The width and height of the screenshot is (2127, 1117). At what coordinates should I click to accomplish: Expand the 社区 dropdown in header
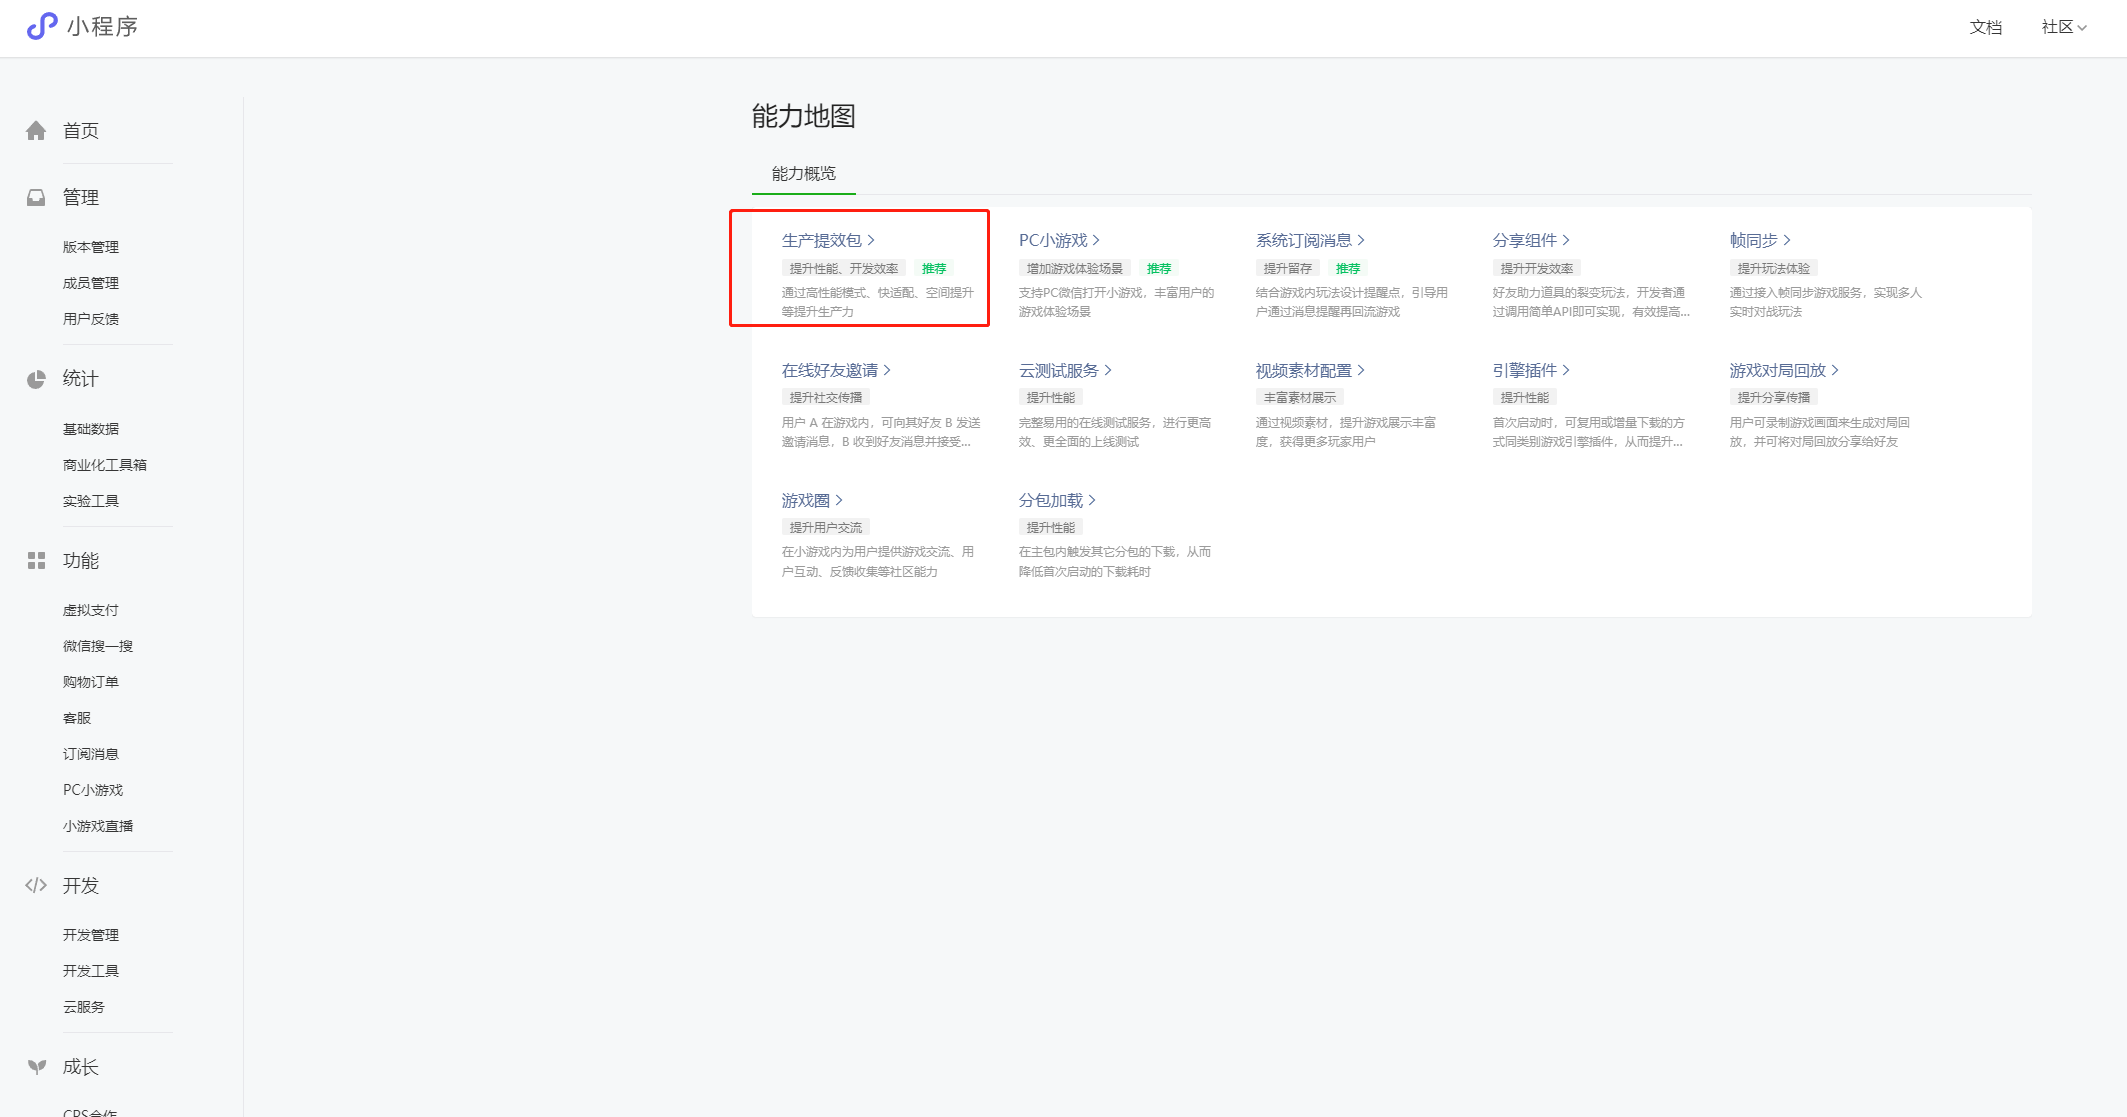tap(2063, 27)
